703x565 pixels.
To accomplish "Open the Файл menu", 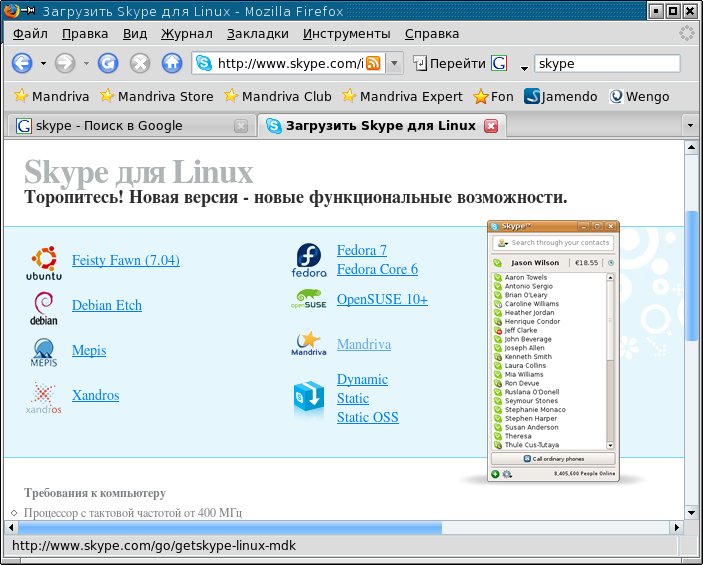I will click(x=30, y=34).
